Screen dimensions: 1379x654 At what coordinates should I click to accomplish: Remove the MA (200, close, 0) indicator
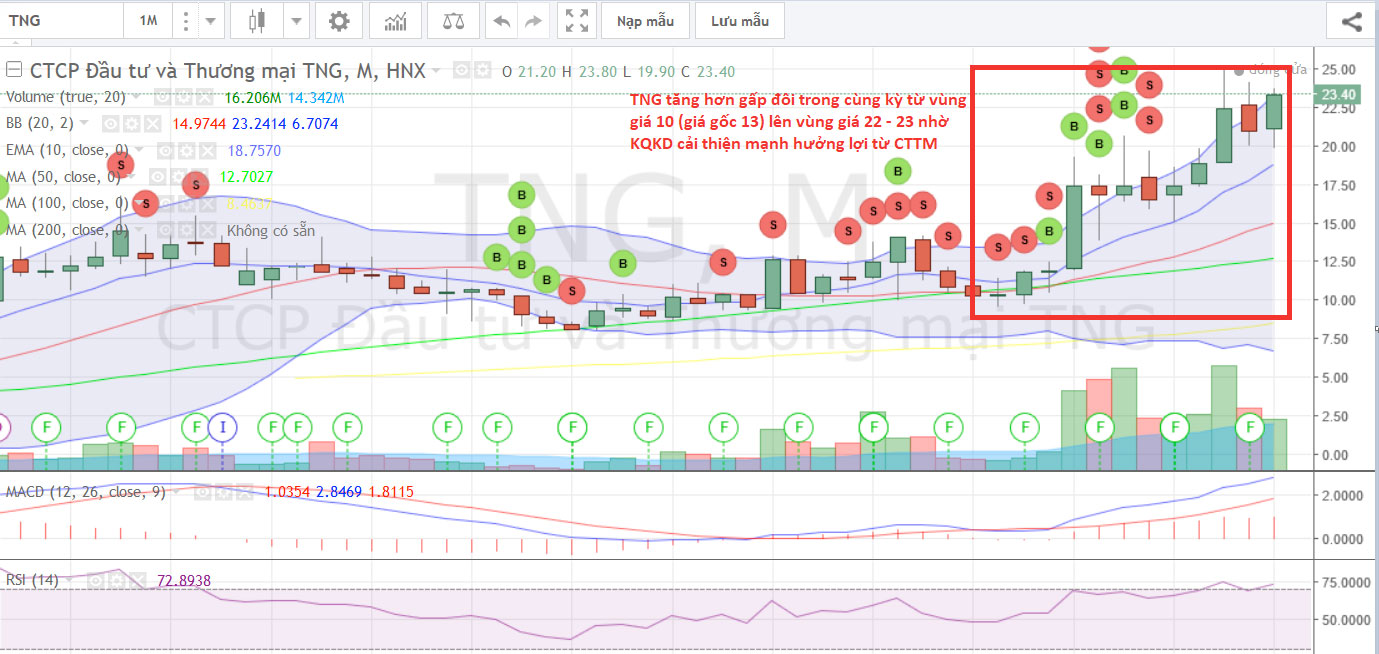208,231
